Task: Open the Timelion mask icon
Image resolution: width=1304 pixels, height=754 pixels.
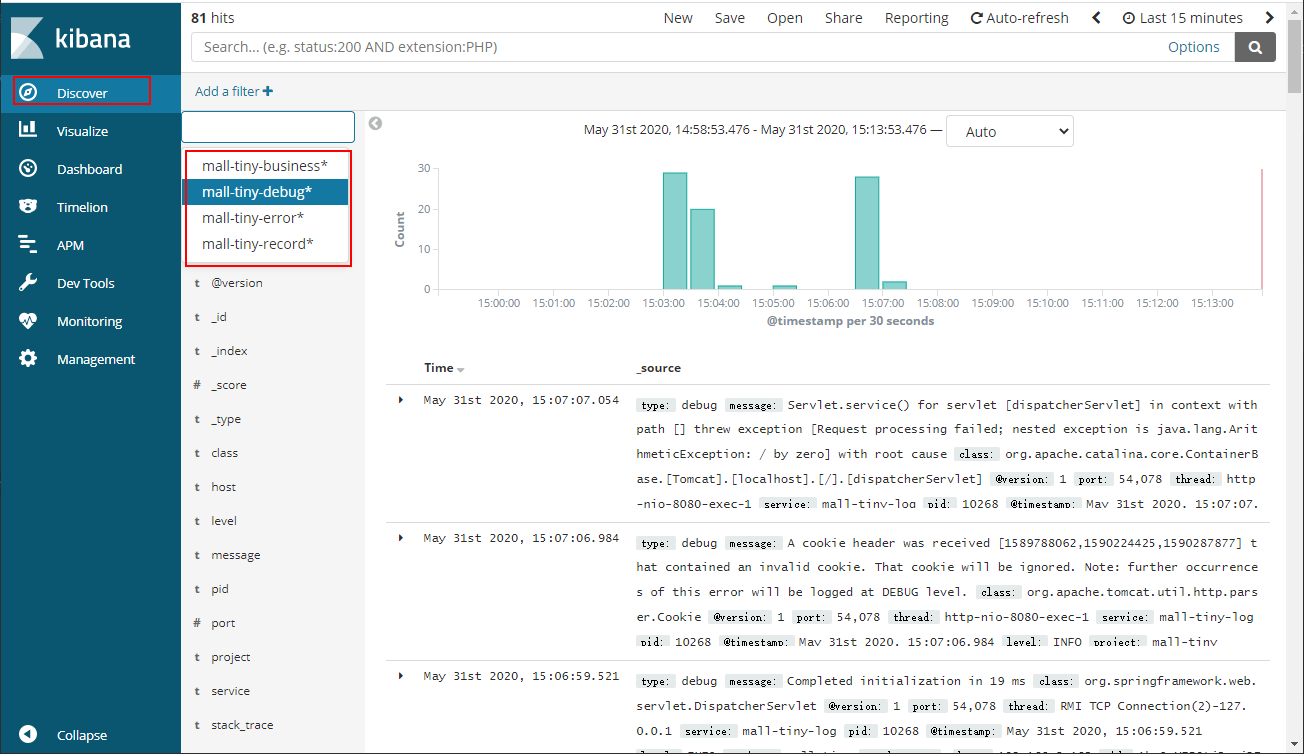Action: (x=28, y=206)
